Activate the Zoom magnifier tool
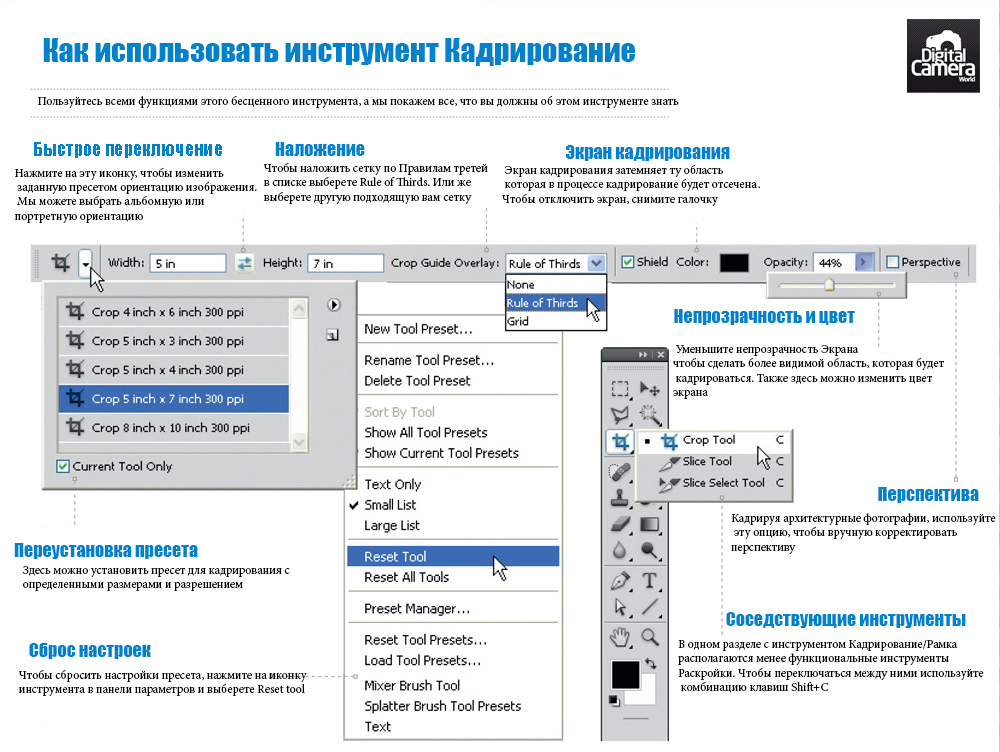Viewport: 1000px width, 752px height. pos(650,636)
